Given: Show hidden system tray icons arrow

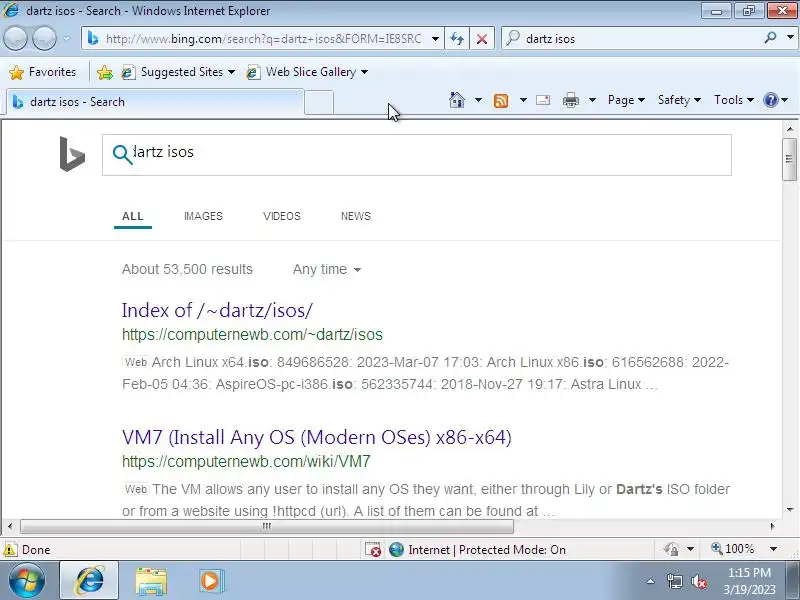Looking at the screenshot, I should coord(651,581).
